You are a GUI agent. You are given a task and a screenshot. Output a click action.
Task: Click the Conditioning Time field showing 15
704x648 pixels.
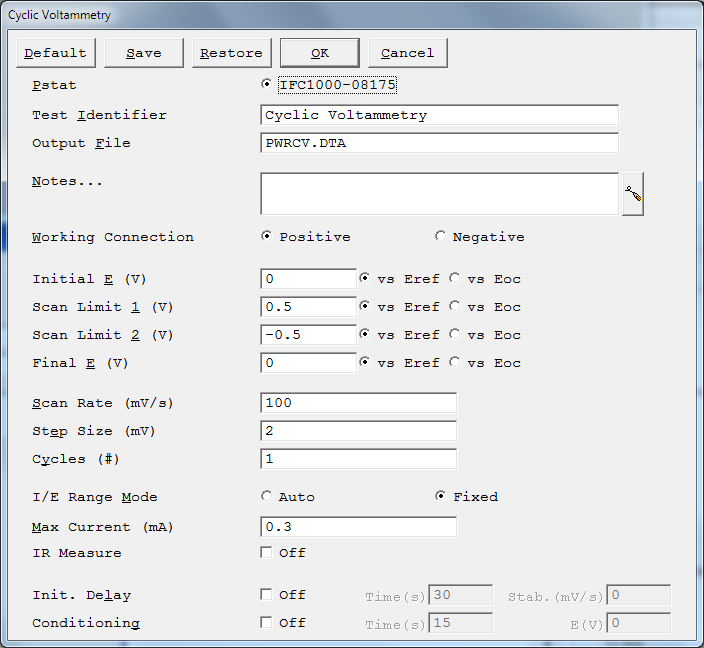461,623
